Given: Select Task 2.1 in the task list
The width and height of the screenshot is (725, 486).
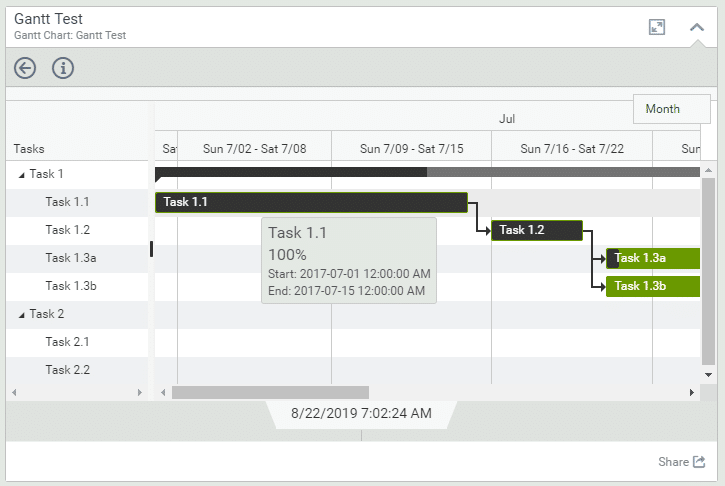Looking at the screenshot, I should click(67, 342).
